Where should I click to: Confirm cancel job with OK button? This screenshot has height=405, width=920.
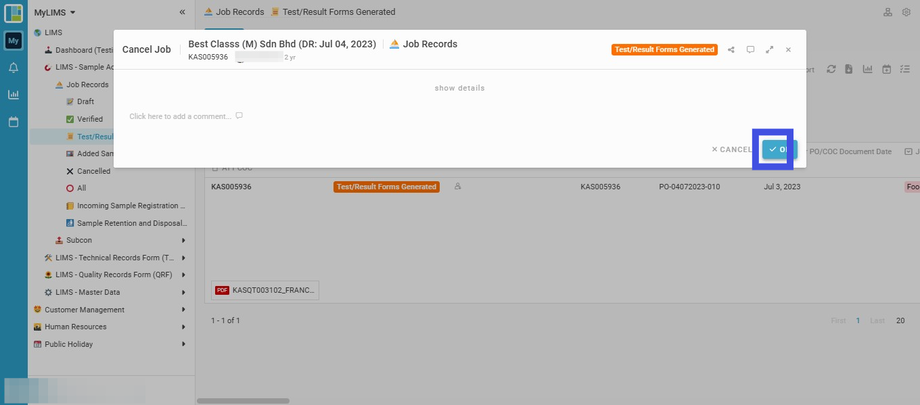[x=779, y=150]
